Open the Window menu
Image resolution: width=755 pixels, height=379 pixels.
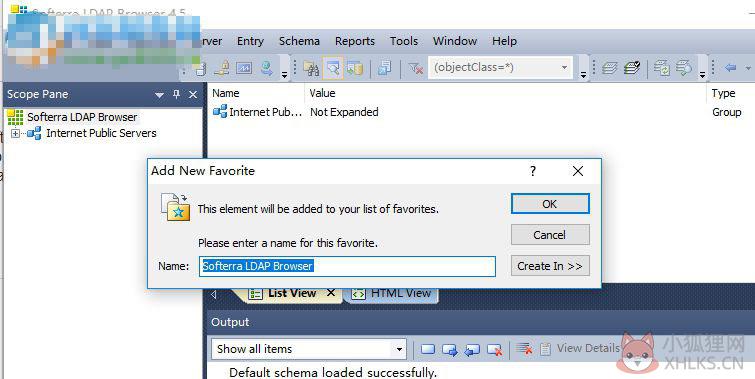coord(455,41)
